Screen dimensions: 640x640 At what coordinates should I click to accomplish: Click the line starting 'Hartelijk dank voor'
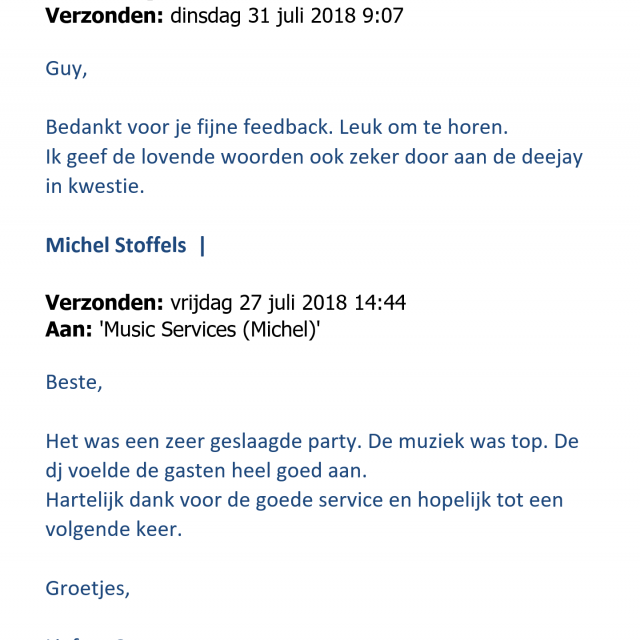[x=304, y=500]
